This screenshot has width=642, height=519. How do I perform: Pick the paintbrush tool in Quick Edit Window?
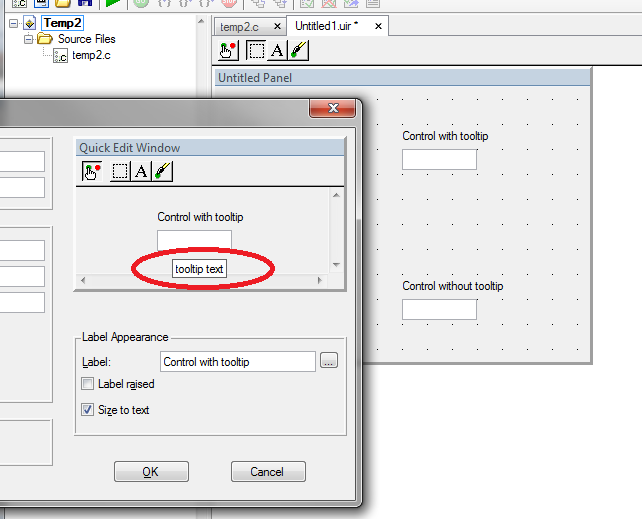(x=163, y=171)
